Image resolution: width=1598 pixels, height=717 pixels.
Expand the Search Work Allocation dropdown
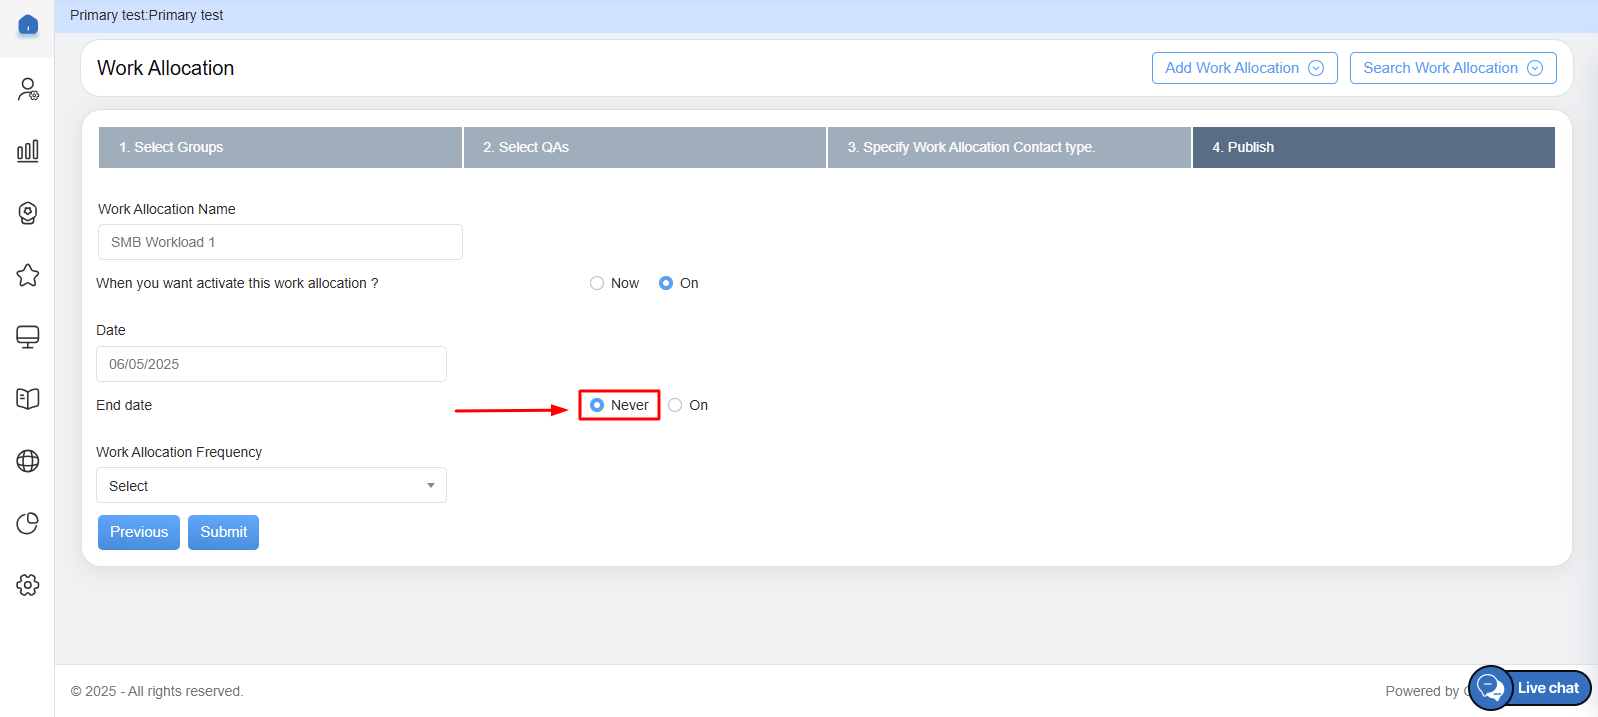(x=1452, y=68)
